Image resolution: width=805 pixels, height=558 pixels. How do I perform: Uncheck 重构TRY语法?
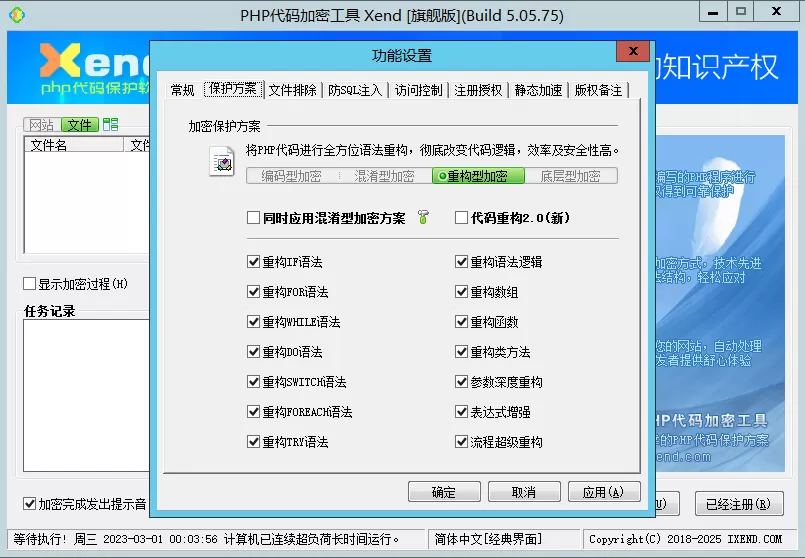point(253,441)
